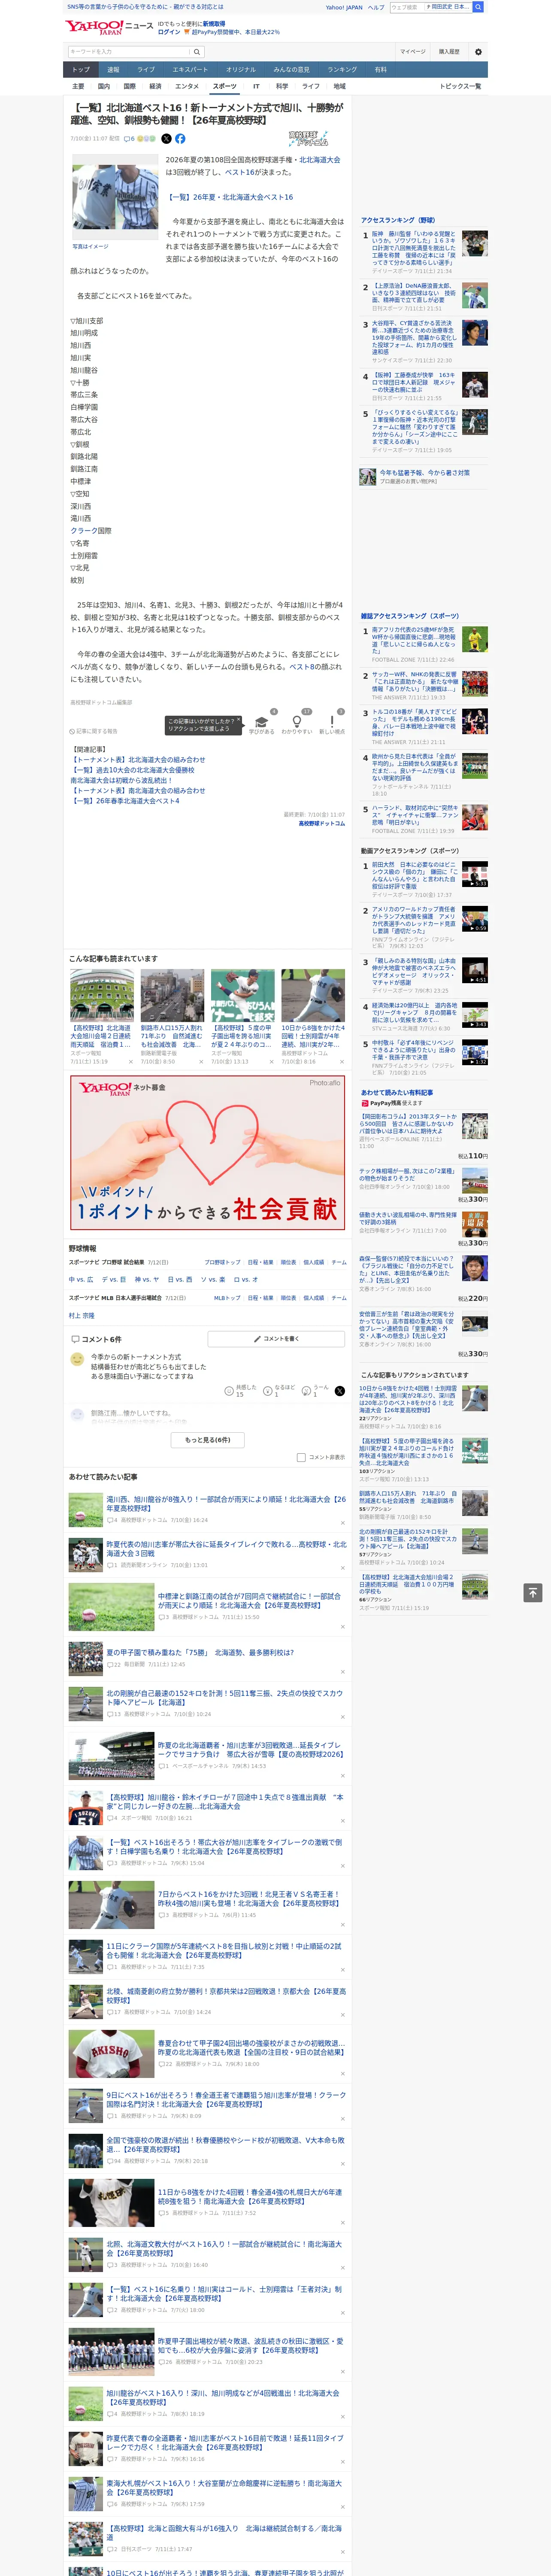
Task: Open 高校野球ドットコム source link below article
Action: pyautogui.click(x=321, y=824)
